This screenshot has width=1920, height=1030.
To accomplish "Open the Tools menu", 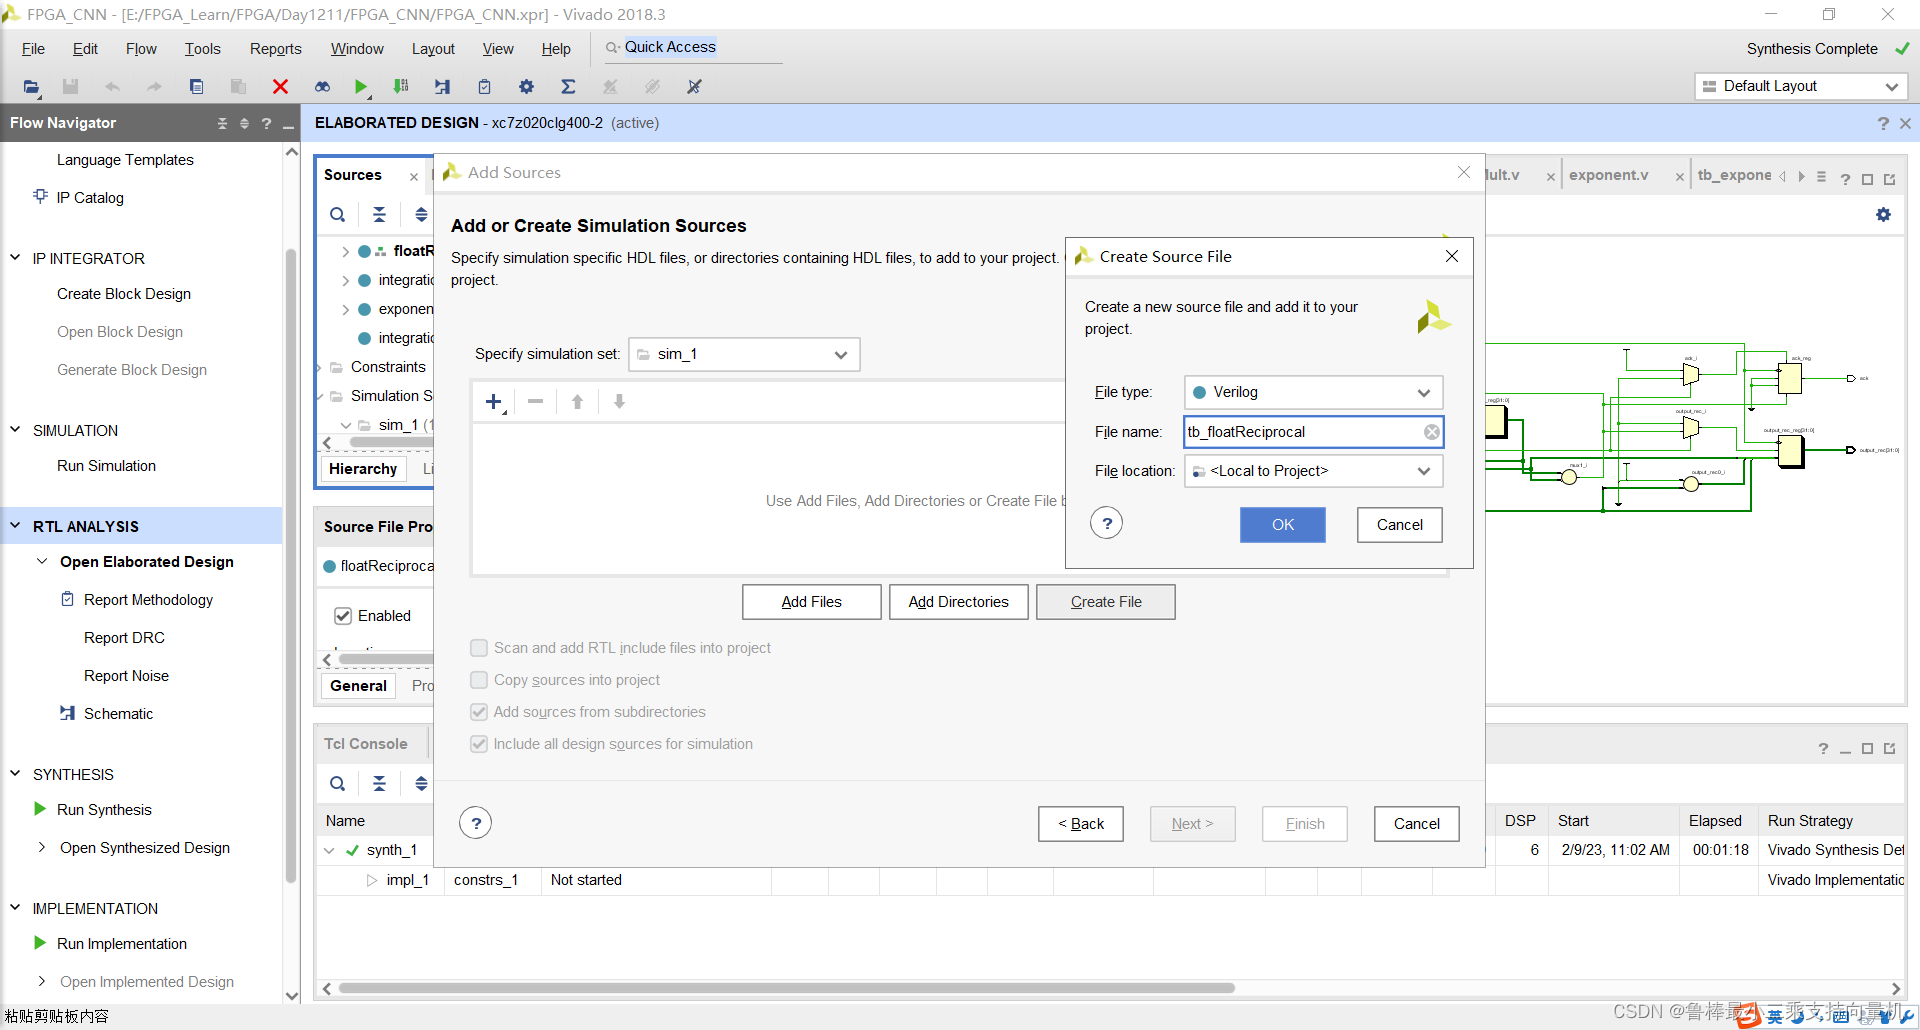I will 202,49.
